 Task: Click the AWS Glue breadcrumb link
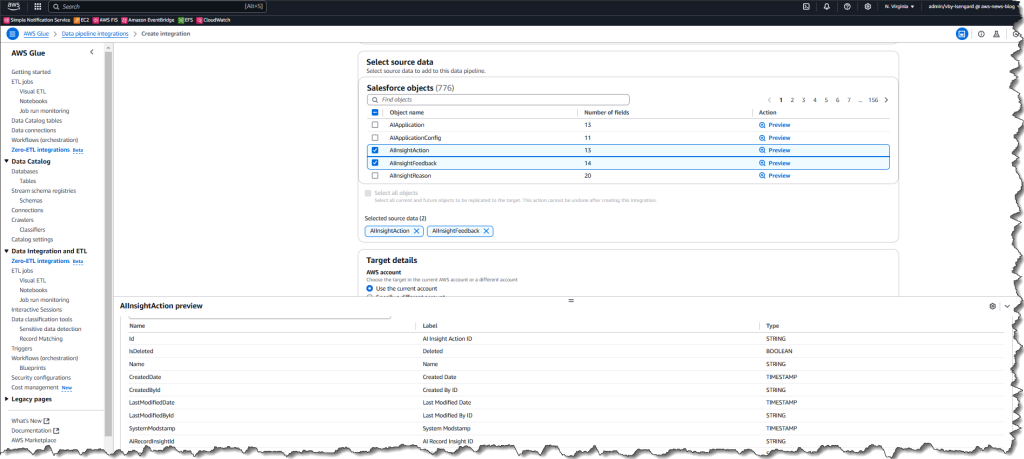coord(37,33)
